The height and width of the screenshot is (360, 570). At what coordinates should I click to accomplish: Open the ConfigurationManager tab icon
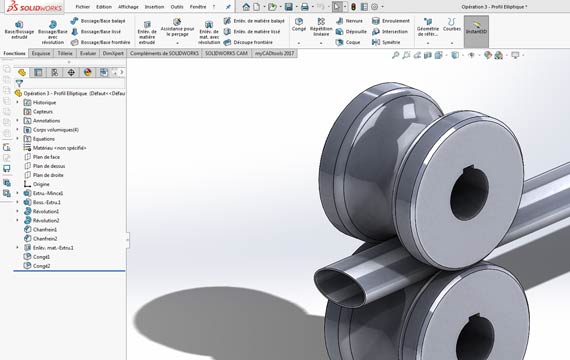pyautogui.click(x=55, y=72)
